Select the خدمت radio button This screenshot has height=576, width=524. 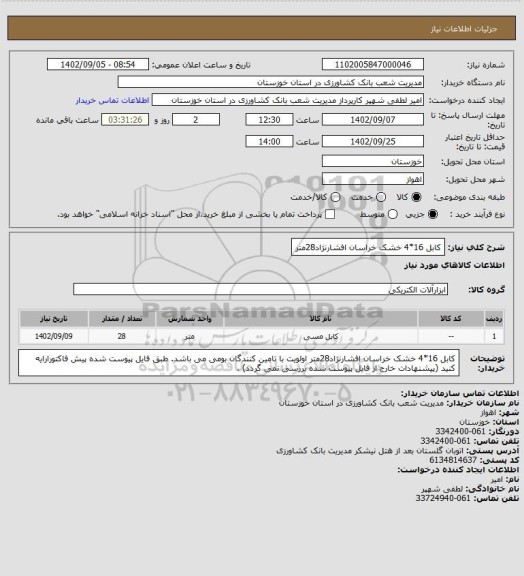click(381, 197)
